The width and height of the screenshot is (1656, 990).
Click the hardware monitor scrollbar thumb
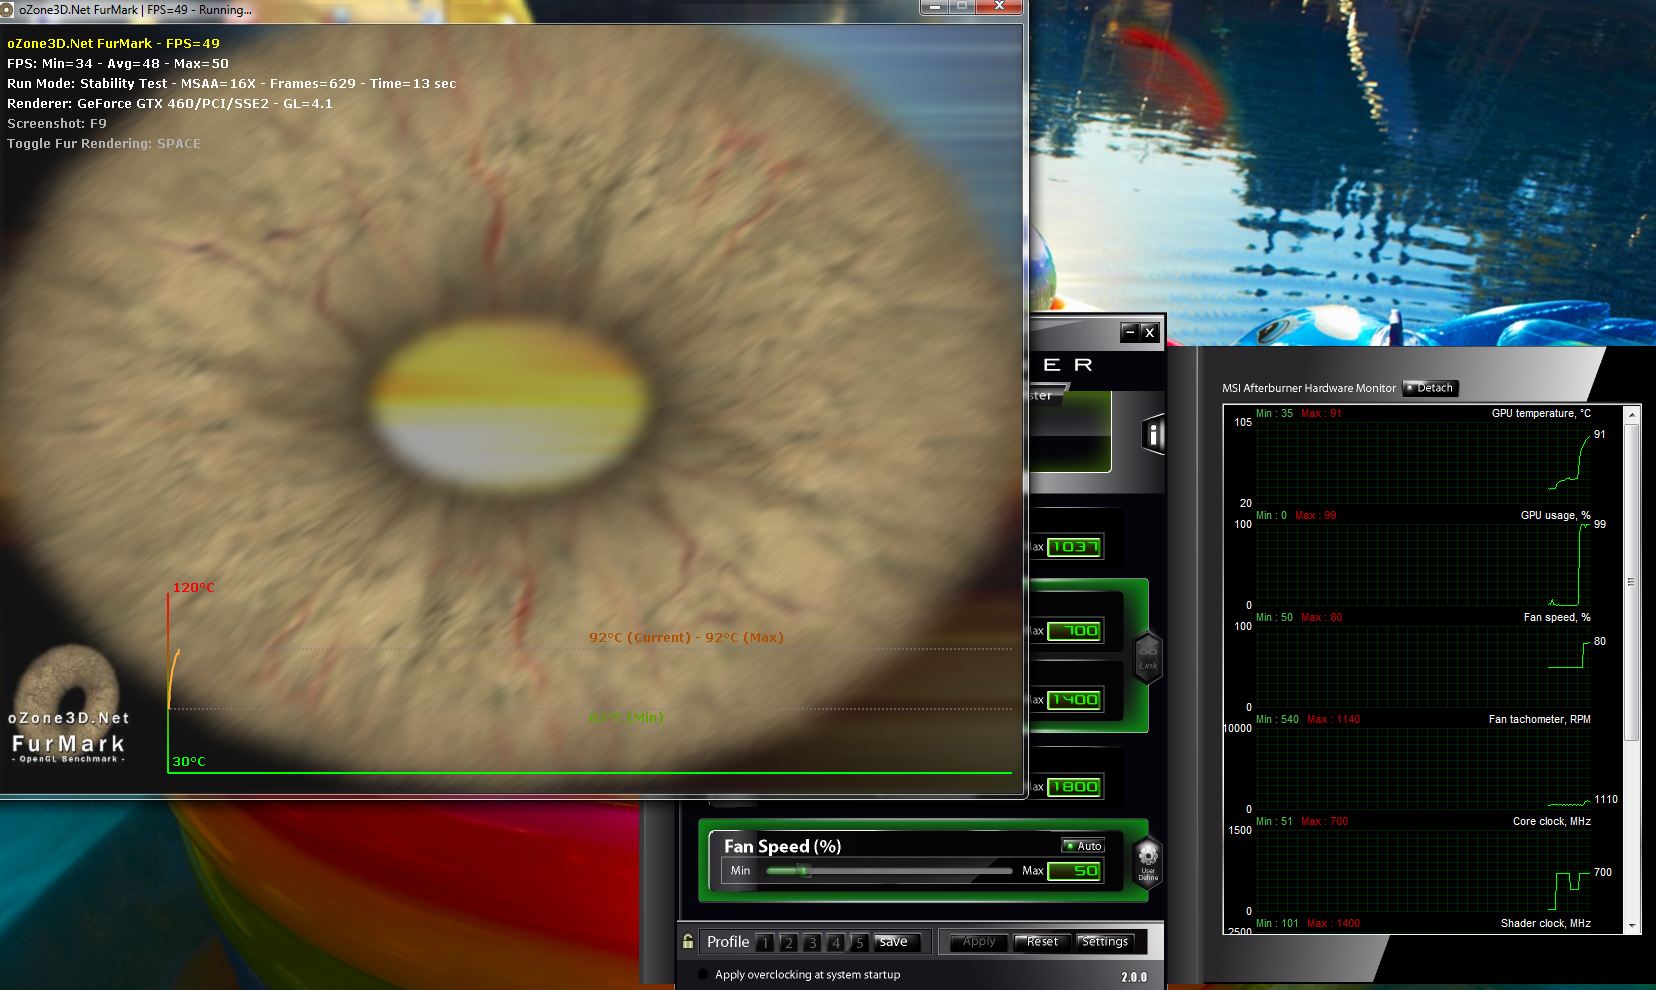(x=1633, y=582)
